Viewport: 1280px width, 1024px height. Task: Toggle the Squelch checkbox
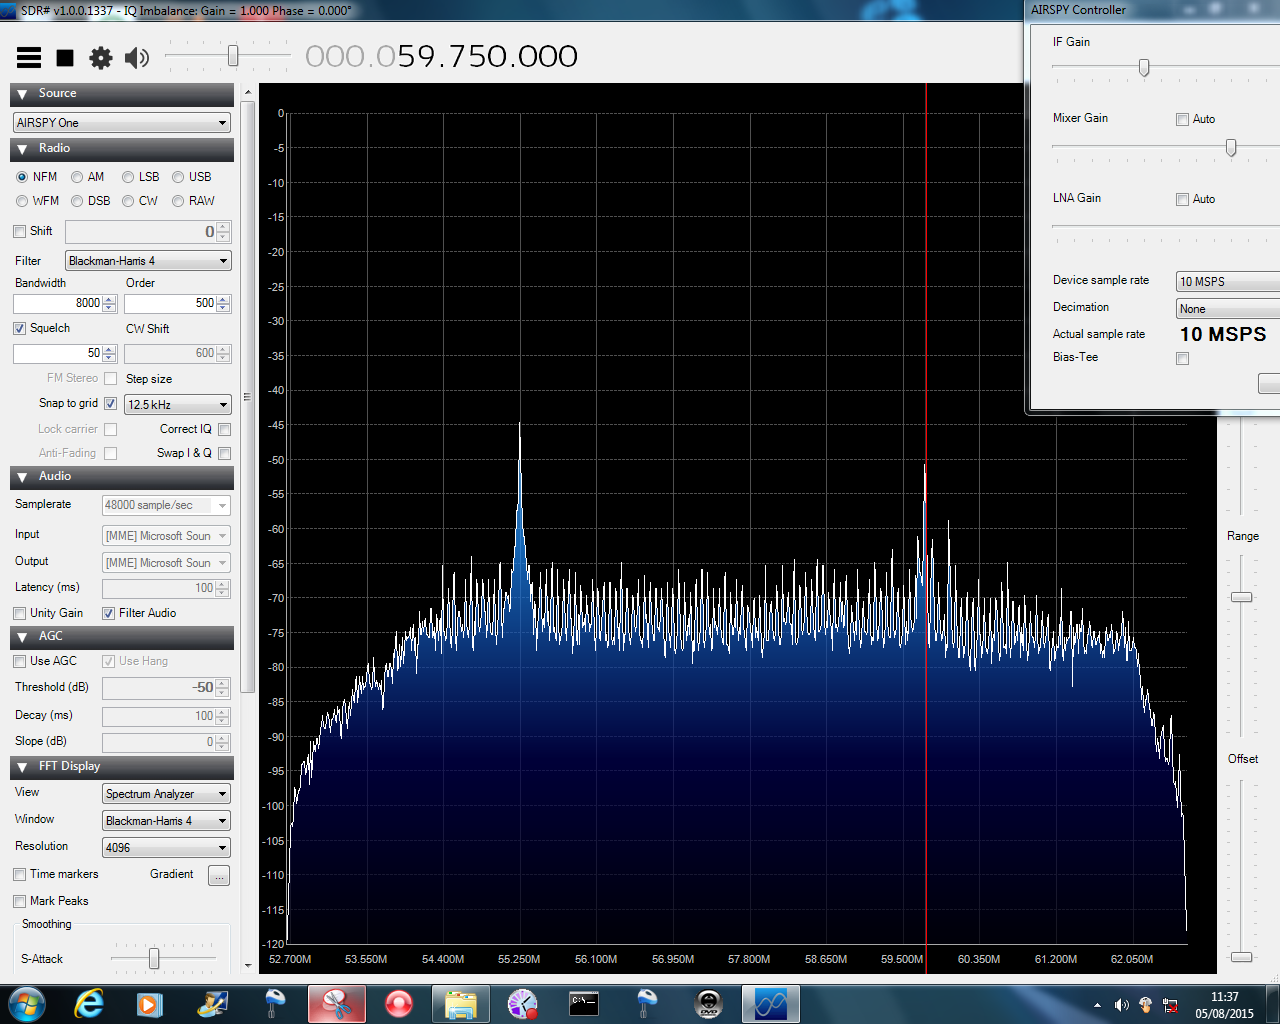(19, 328)
